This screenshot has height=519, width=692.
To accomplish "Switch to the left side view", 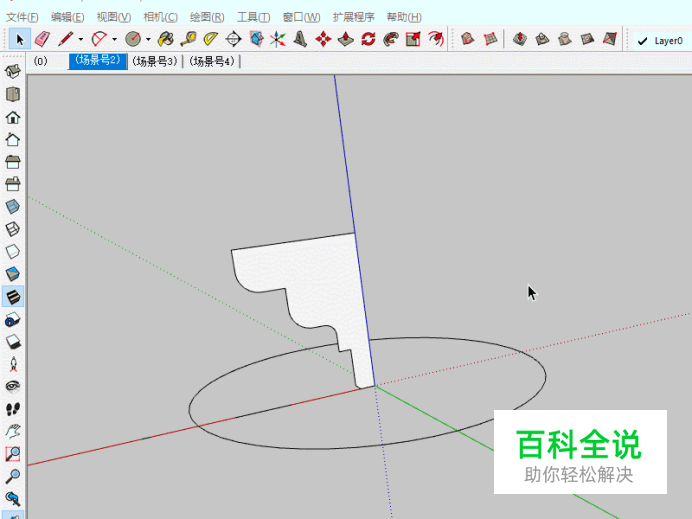I will [13, 184].
